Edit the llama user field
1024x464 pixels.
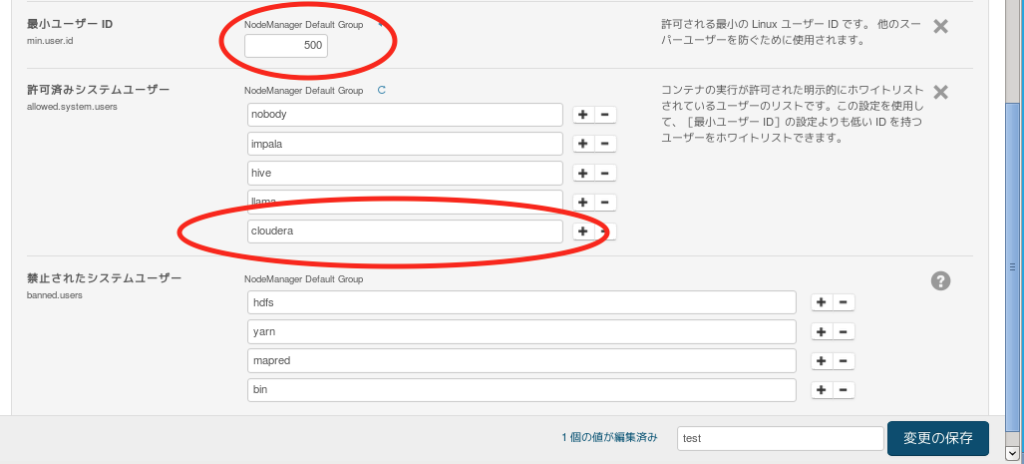click(x=405, y=202)
